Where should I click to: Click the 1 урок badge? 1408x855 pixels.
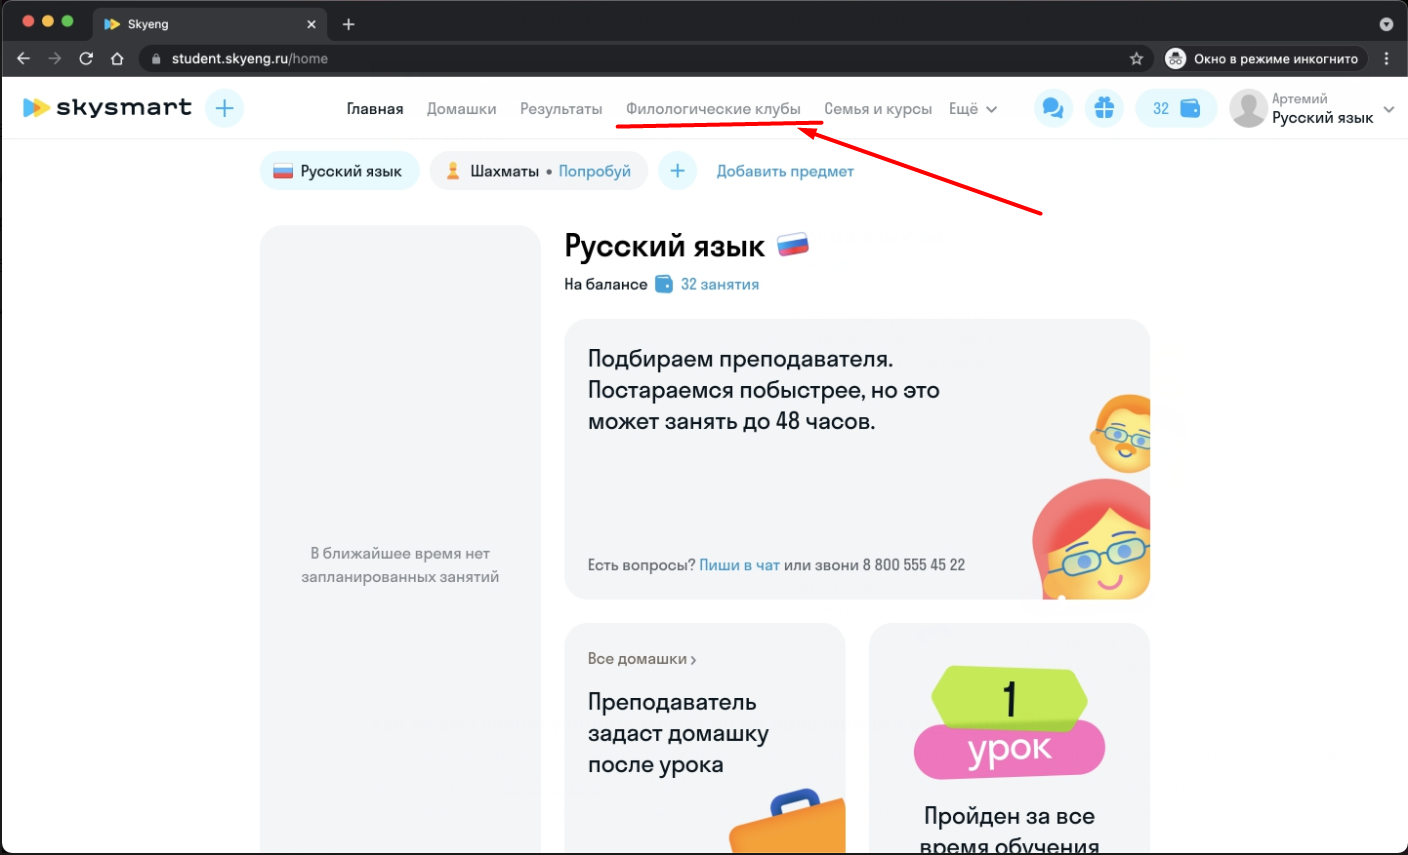click(1009, 723)
